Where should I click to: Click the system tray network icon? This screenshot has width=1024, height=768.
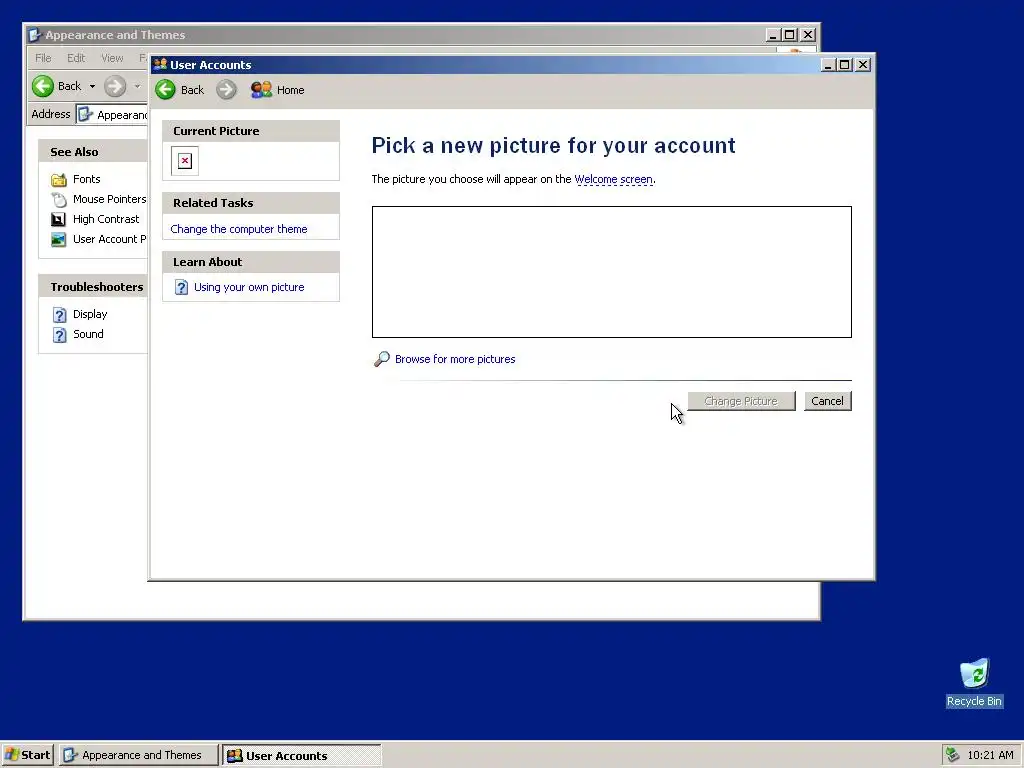(x=953, y=755)
